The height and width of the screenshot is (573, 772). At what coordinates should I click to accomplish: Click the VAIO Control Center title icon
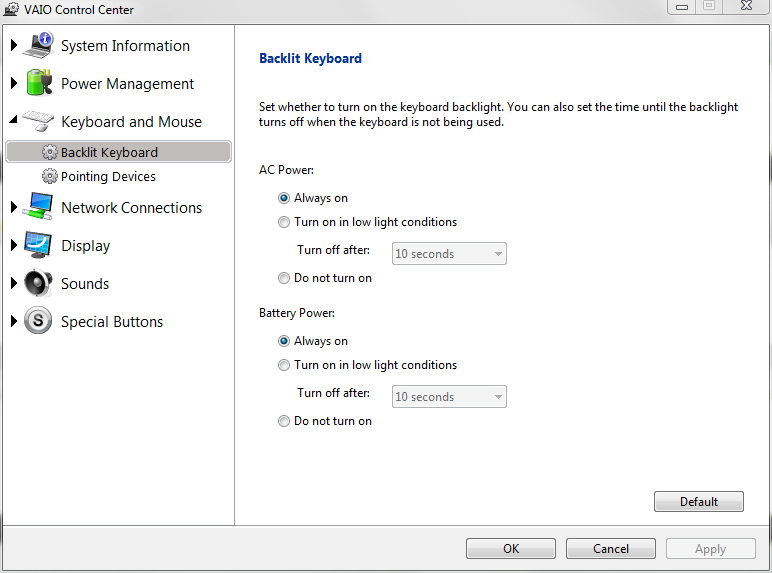click(x=11, y=9)
